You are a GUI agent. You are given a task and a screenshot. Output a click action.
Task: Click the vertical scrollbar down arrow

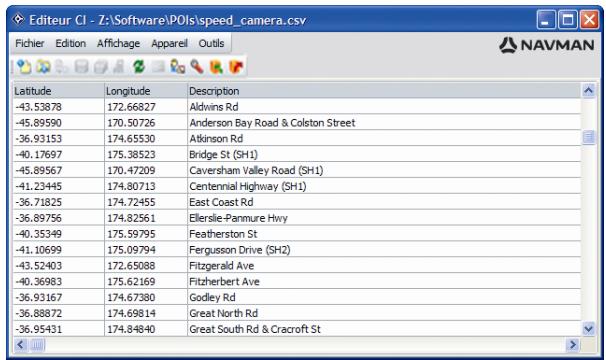pyautogui.click(x=588, y=329)
